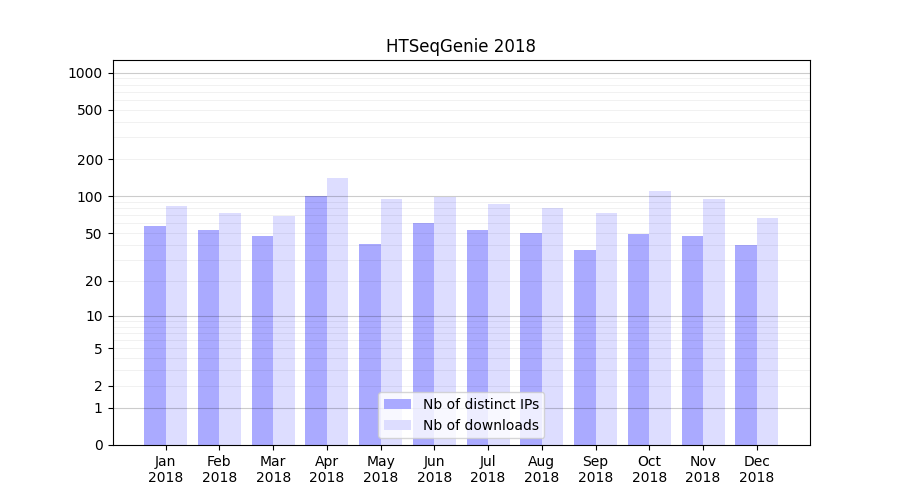
Task: Click the Sep 2018 distinct IPs bar
Action: 585,347
